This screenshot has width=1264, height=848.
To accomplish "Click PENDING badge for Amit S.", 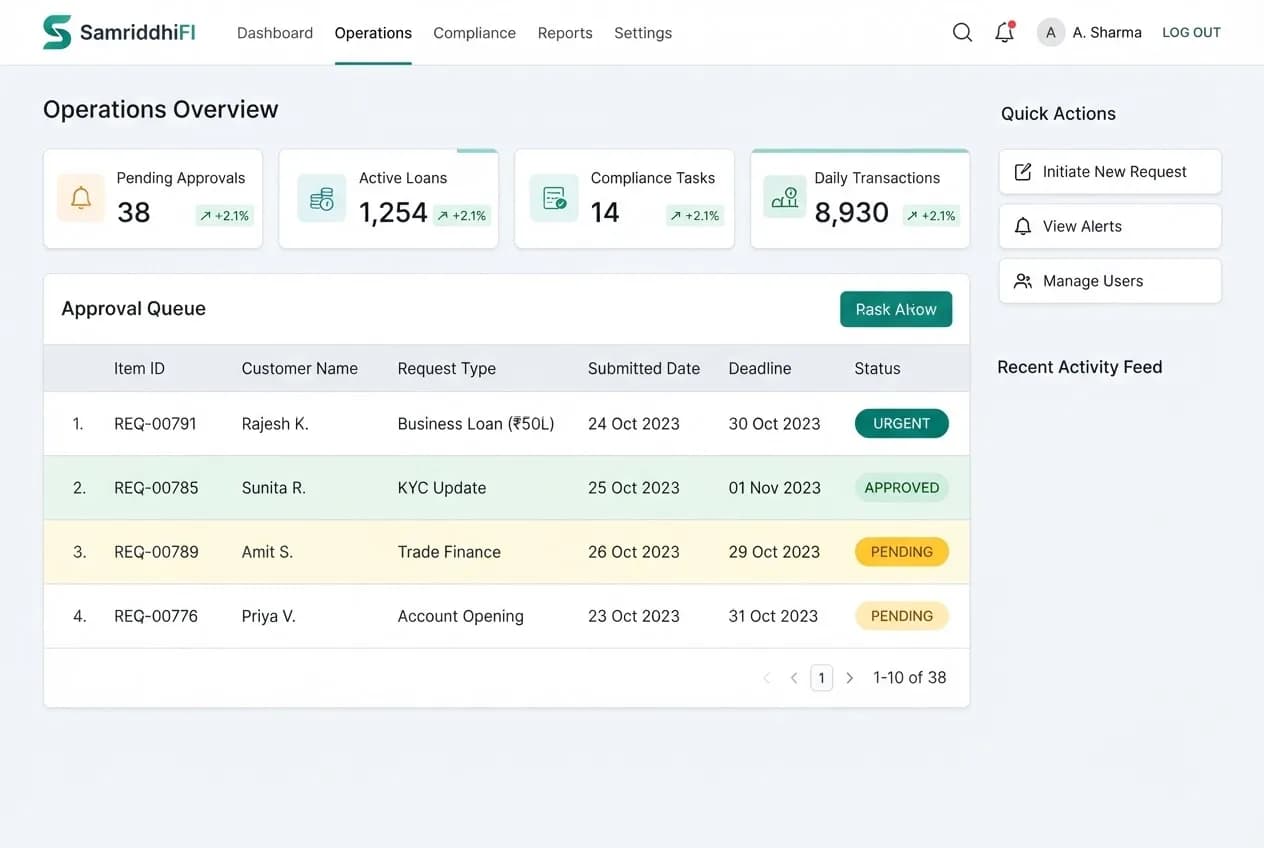I will pyautogui.click(x=901, y=552).
